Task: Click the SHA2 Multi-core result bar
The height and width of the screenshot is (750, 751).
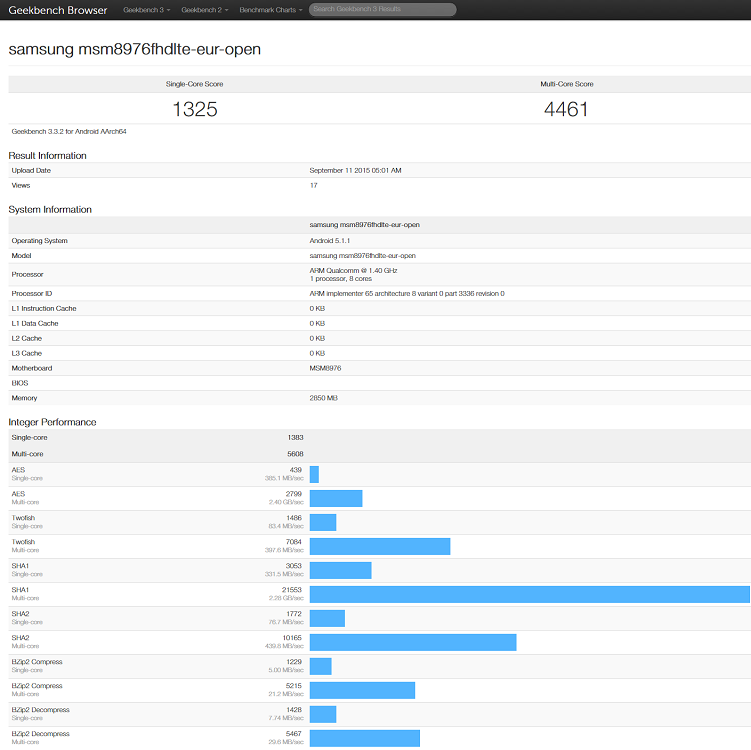Action: 412,642
